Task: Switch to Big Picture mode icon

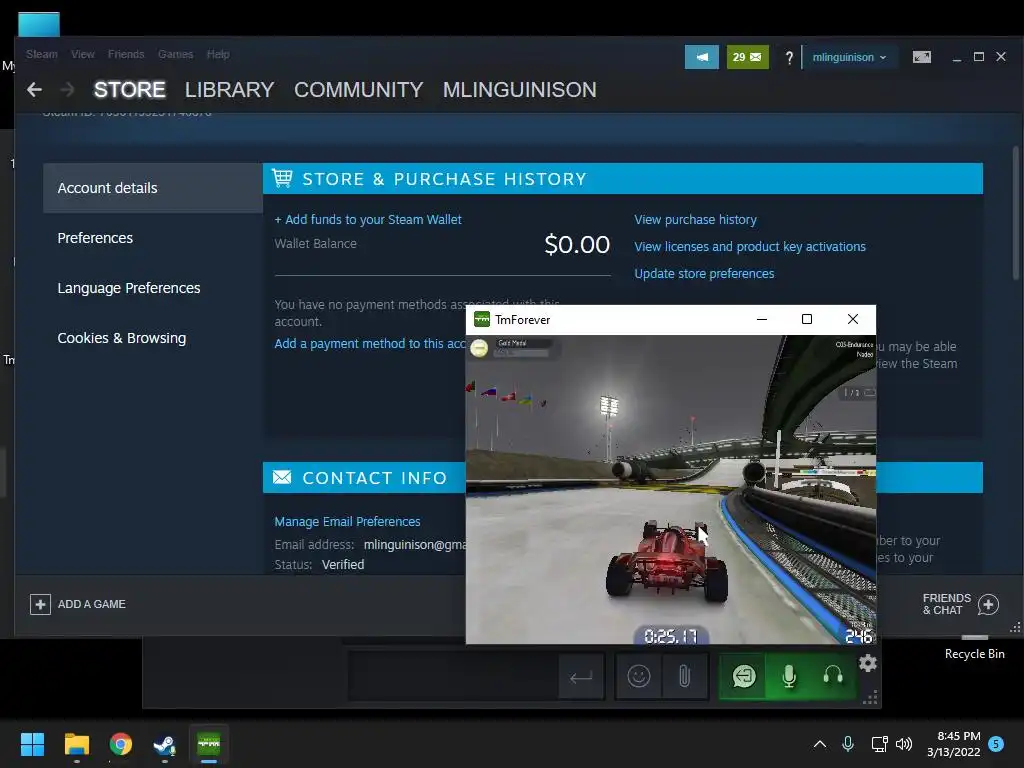Action: (x=921, y=57)
